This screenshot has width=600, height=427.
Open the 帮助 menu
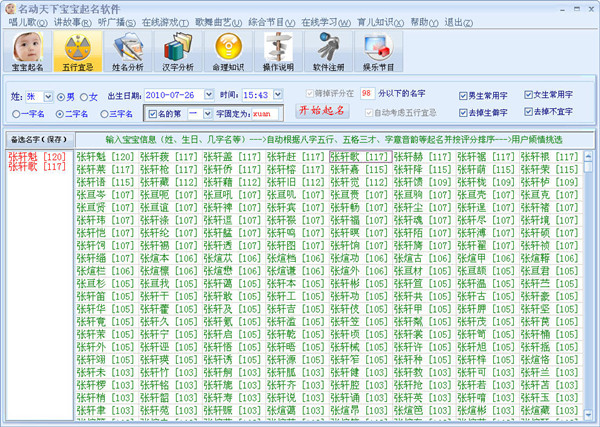point(424,21)
